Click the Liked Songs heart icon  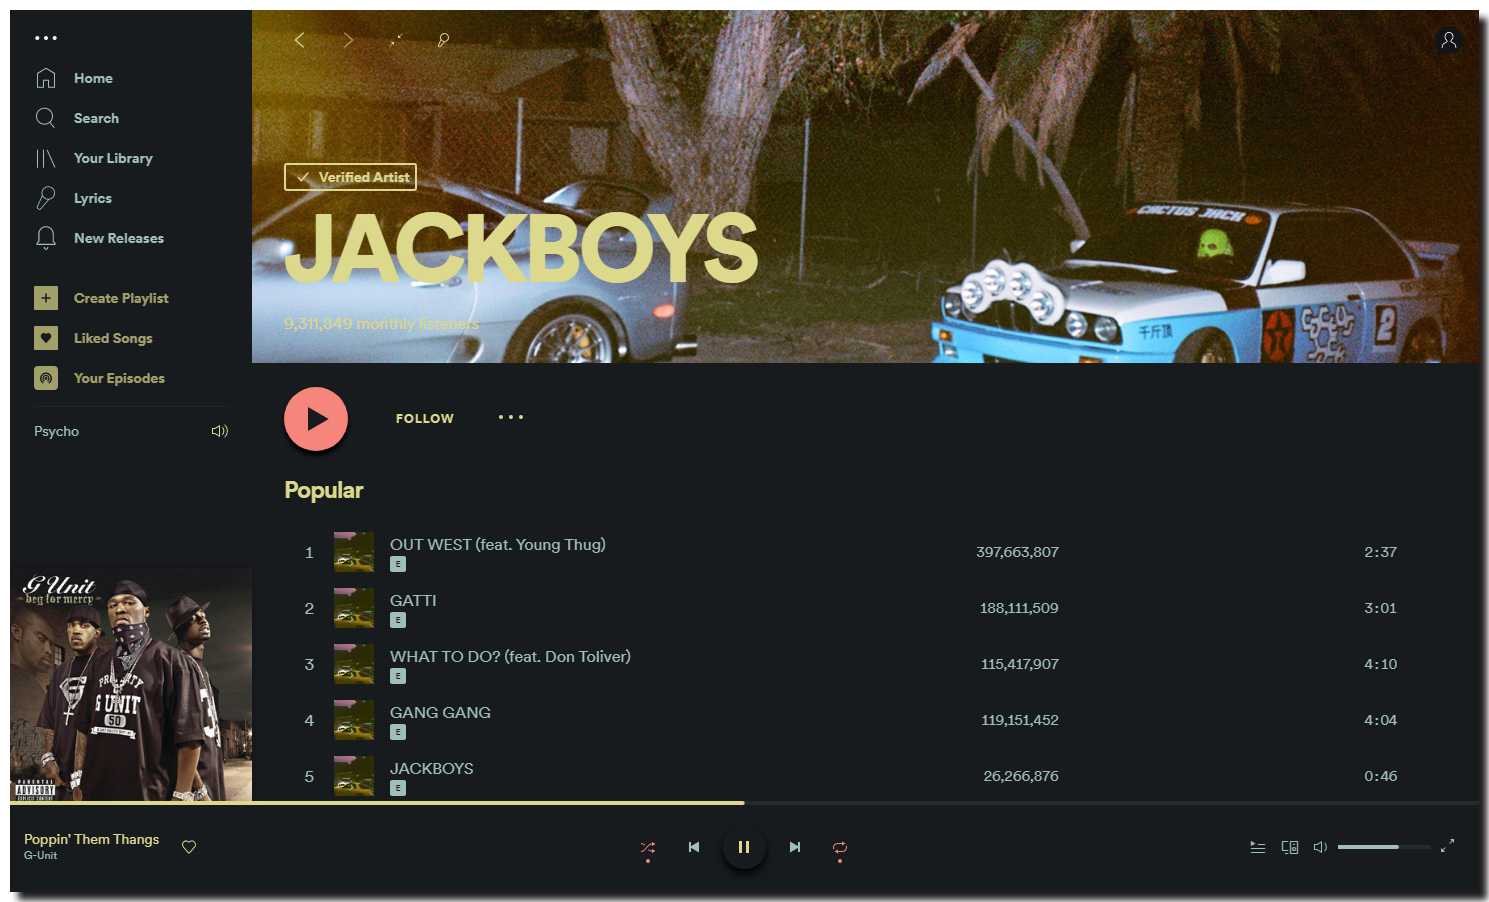tap(46, 338)
